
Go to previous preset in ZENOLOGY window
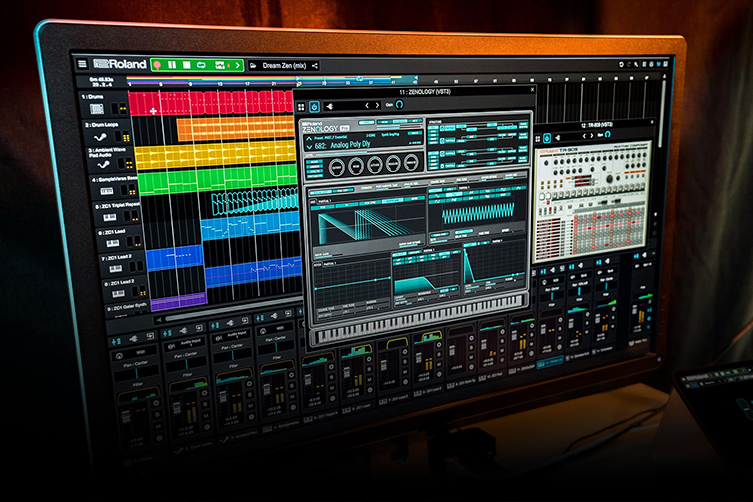[x=367, y=105]
